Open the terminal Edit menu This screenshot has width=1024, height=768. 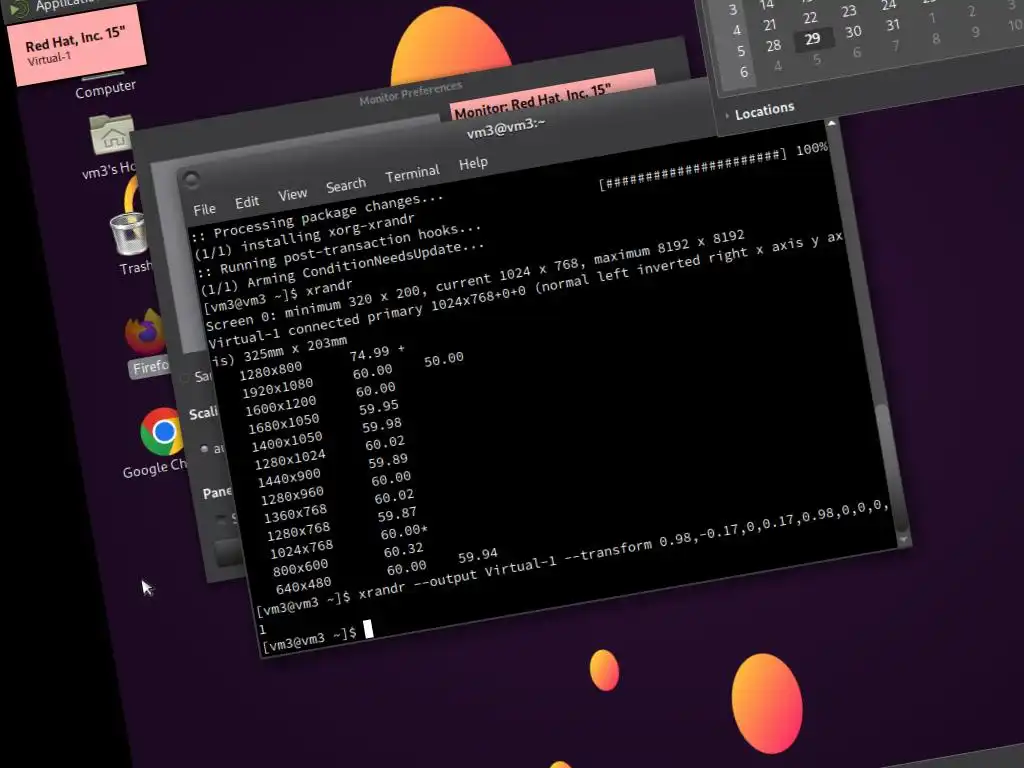coord(247,202)
